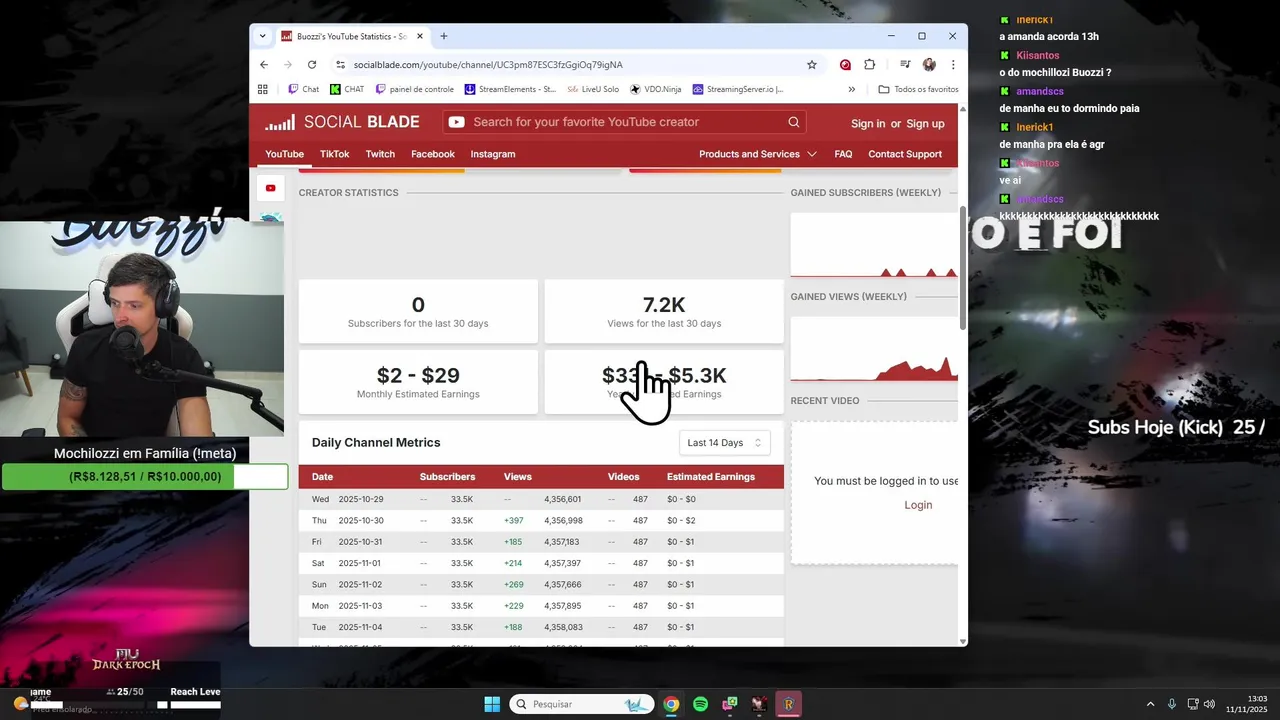1280x720 pixels.
Task: Open the Todos os favoritos folder
Action: tap(919, 89)
